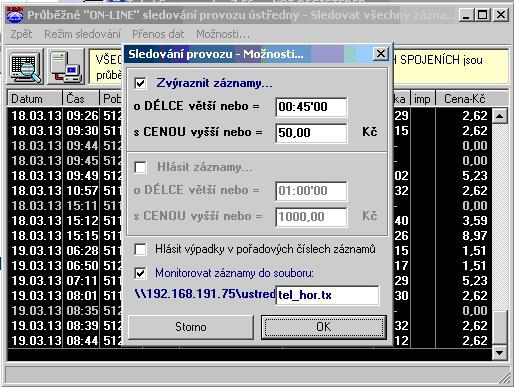Select the row 19.03.13 08:44
Image resolution: width=514 pixels, height=387 pixels.
pos(249,341)
